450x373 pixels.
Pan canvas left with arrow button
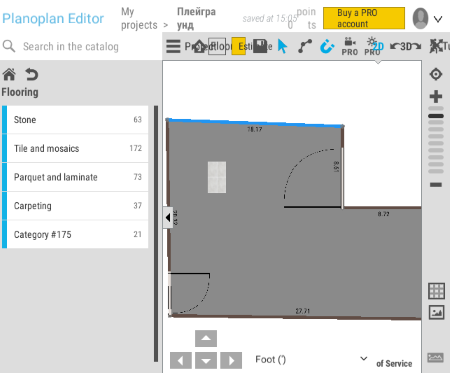point(181,360)
